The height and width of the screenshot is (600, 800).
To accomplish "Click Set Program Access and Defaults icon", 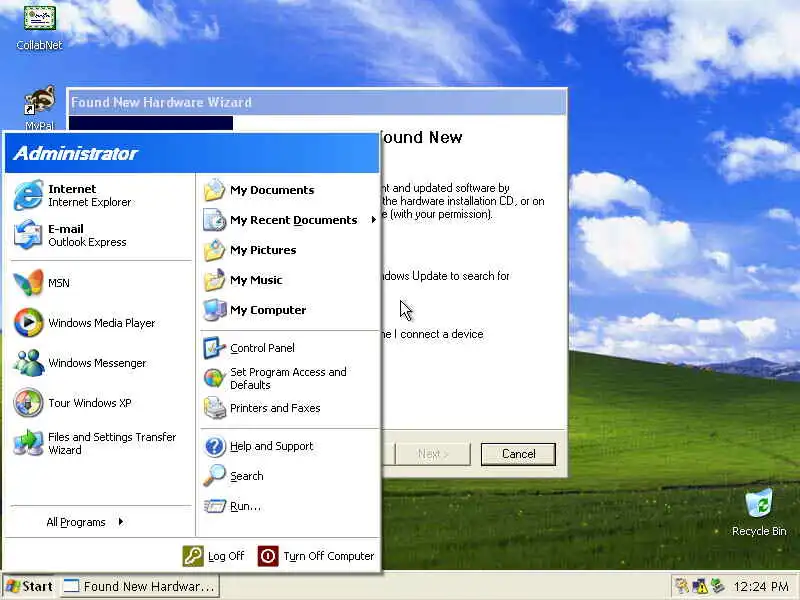I will point(214,378).
